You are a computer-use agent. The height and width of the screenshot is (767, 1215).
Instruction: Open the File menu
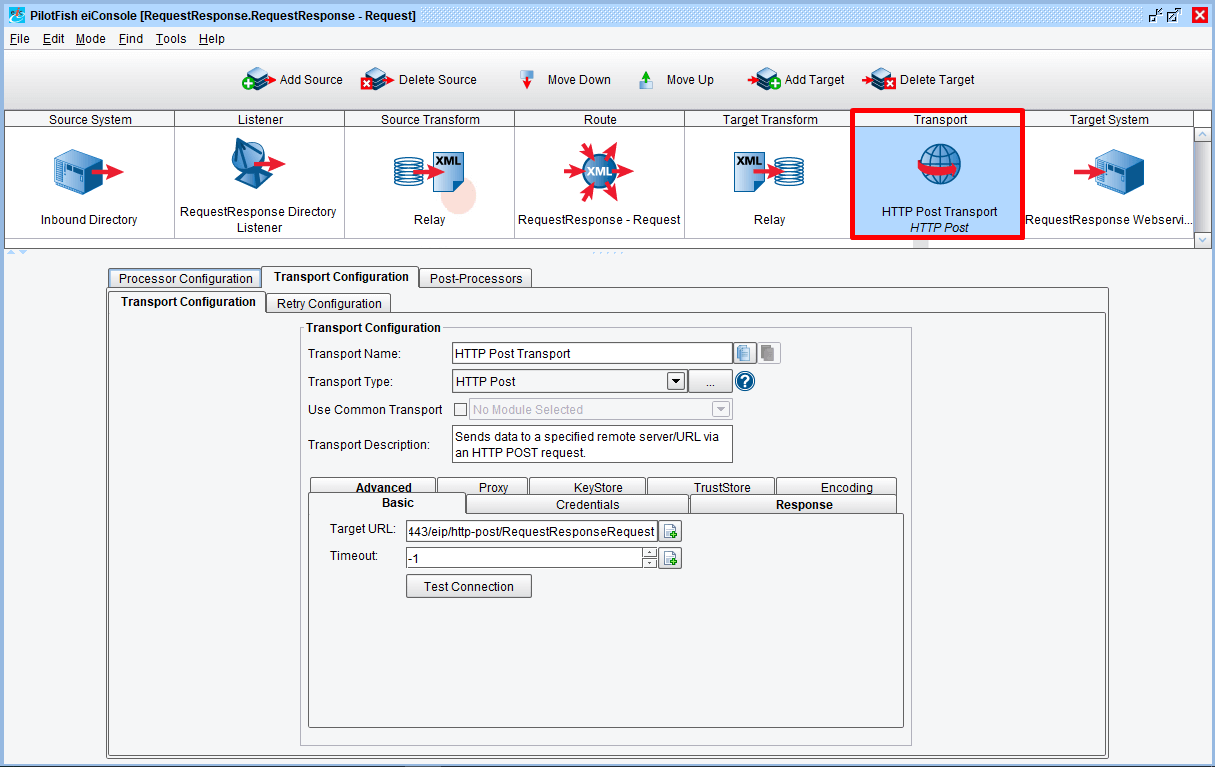pos(20,39)
